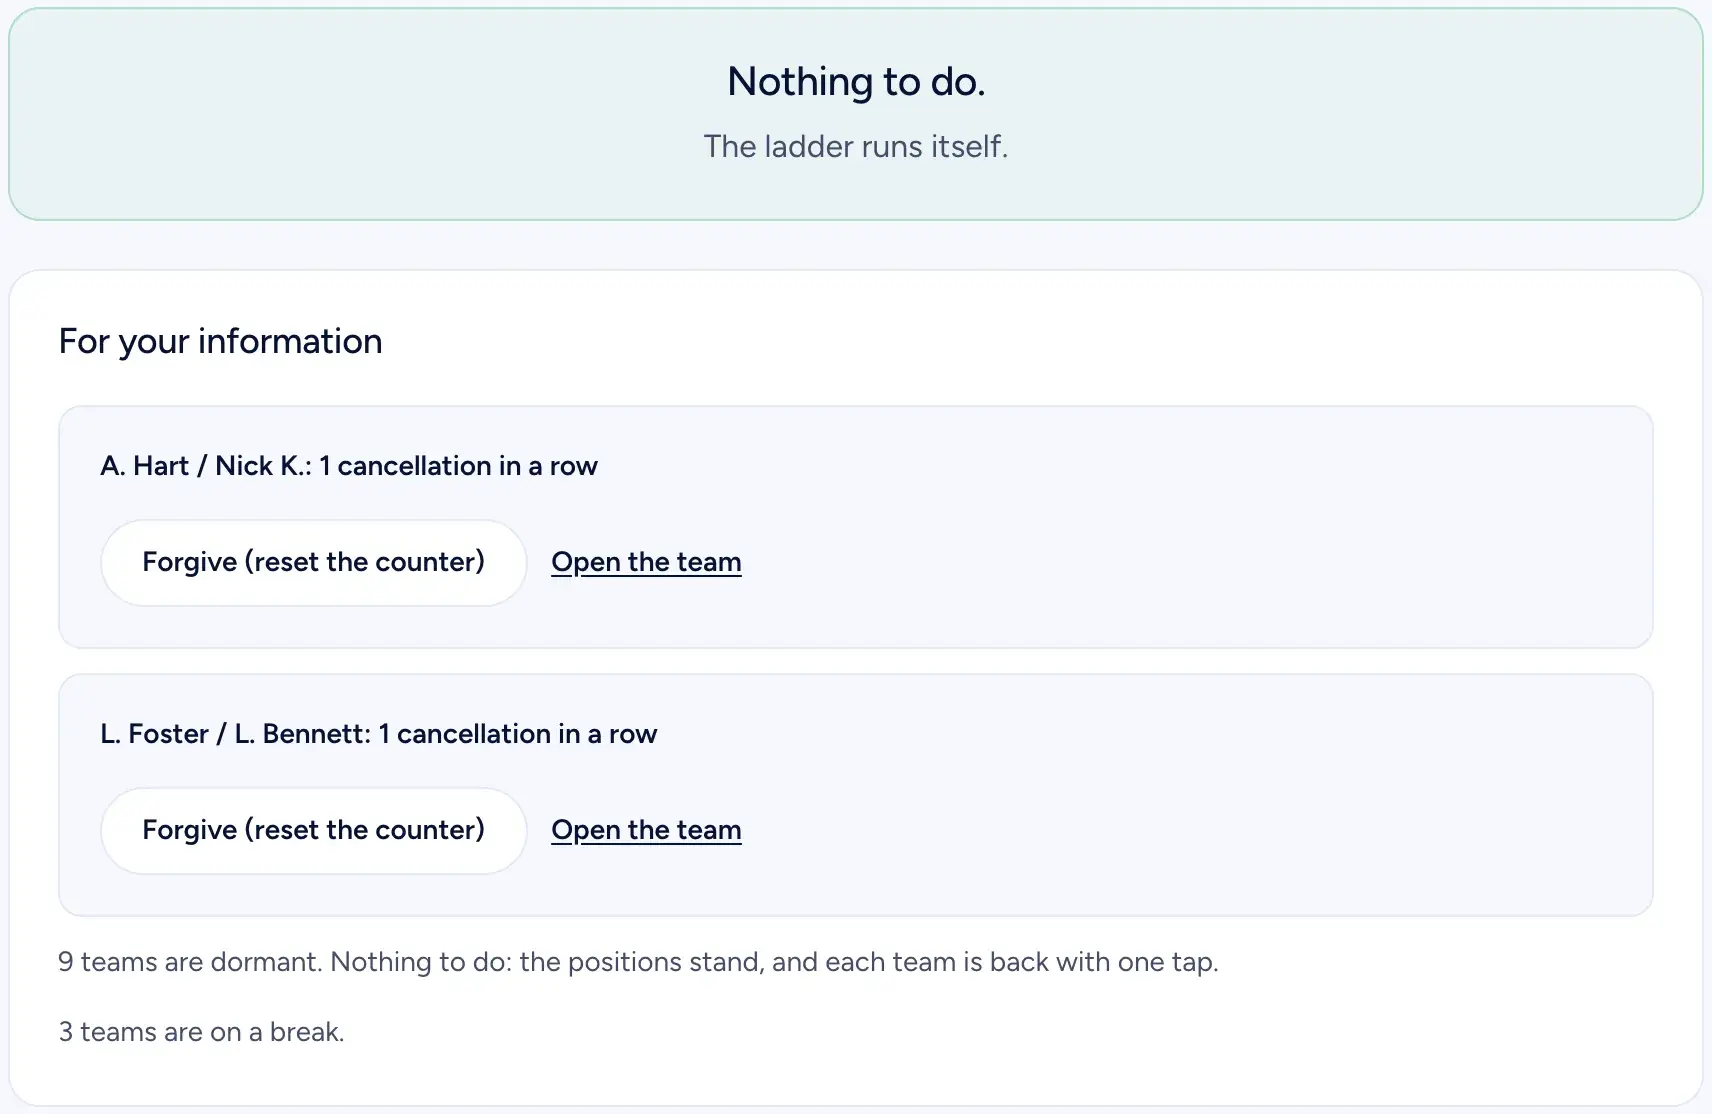
Task: Click the 'For your information' heading
Action: coord(220,341)
